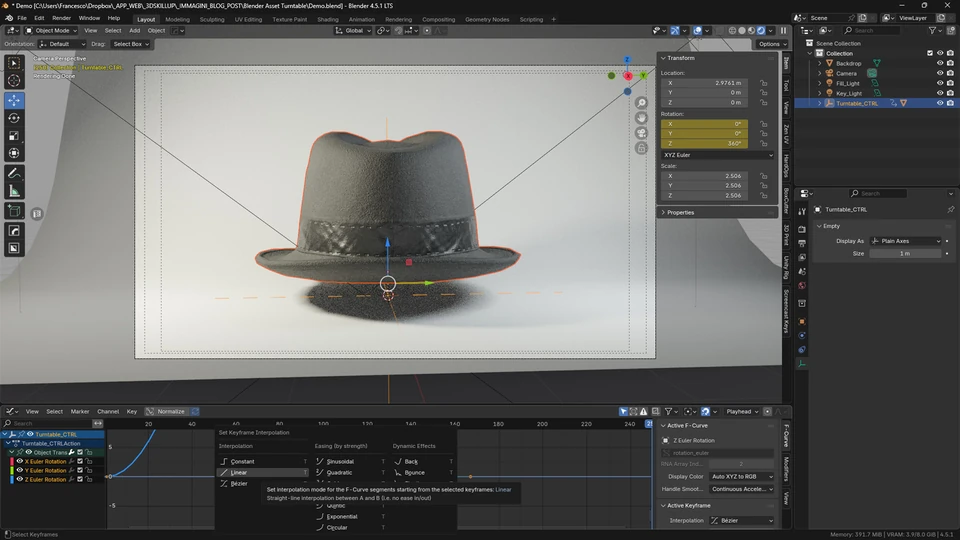The width and height of the screenshot is (960, 540).
Task: Toggle the Normalize refresh icon in Graph Editor
Action: pyautogui.click(x=195, y=411)
